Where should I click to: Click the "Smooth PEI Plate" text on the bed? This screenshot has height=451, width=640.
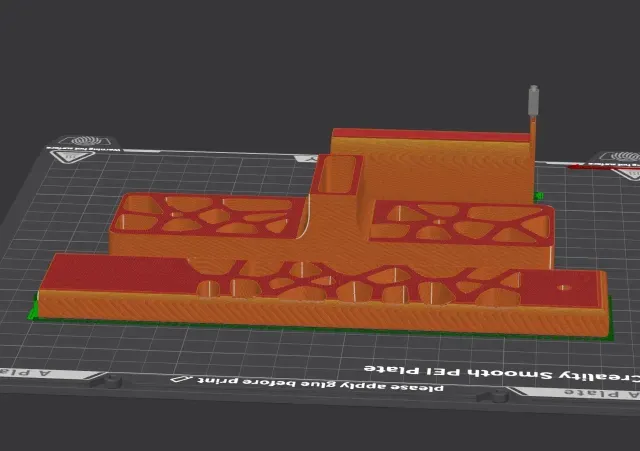(x=458, y=371)
